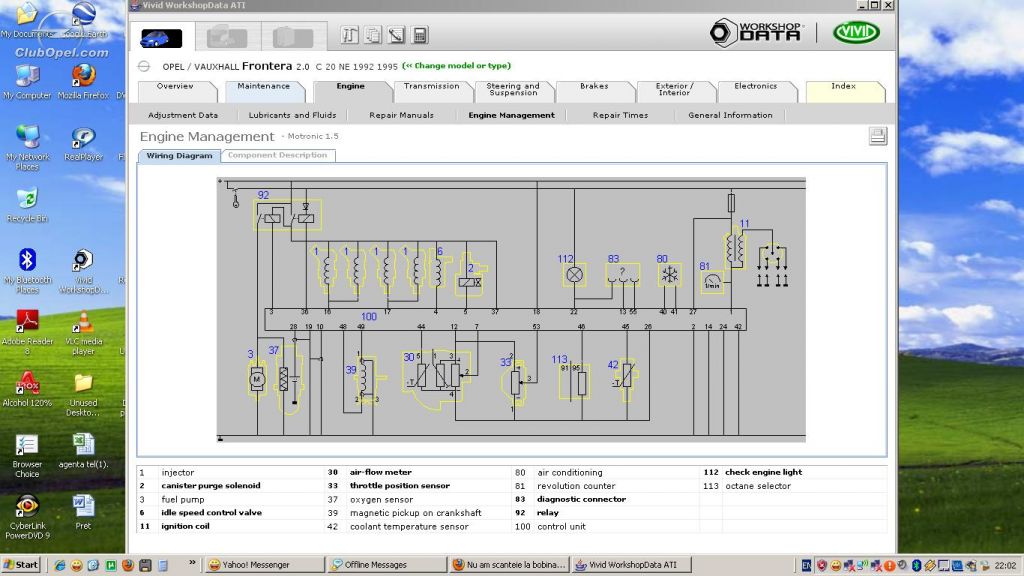The height and width of the screenshot is (576, 1024).
Task: Switch to Yahoo! Messenger taskbar button
Action: pos(264,565)
